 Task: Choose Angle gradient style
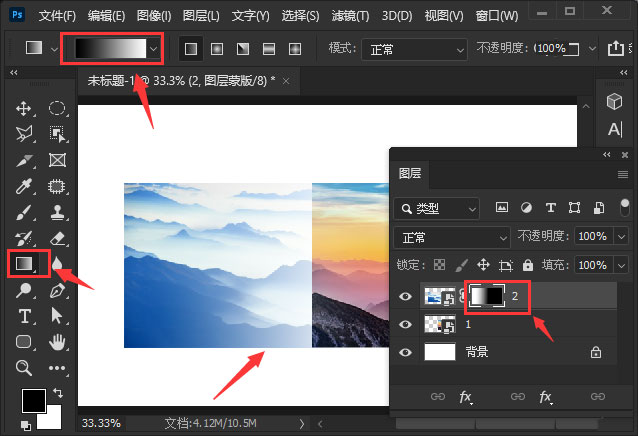click(x=243, y=49)
